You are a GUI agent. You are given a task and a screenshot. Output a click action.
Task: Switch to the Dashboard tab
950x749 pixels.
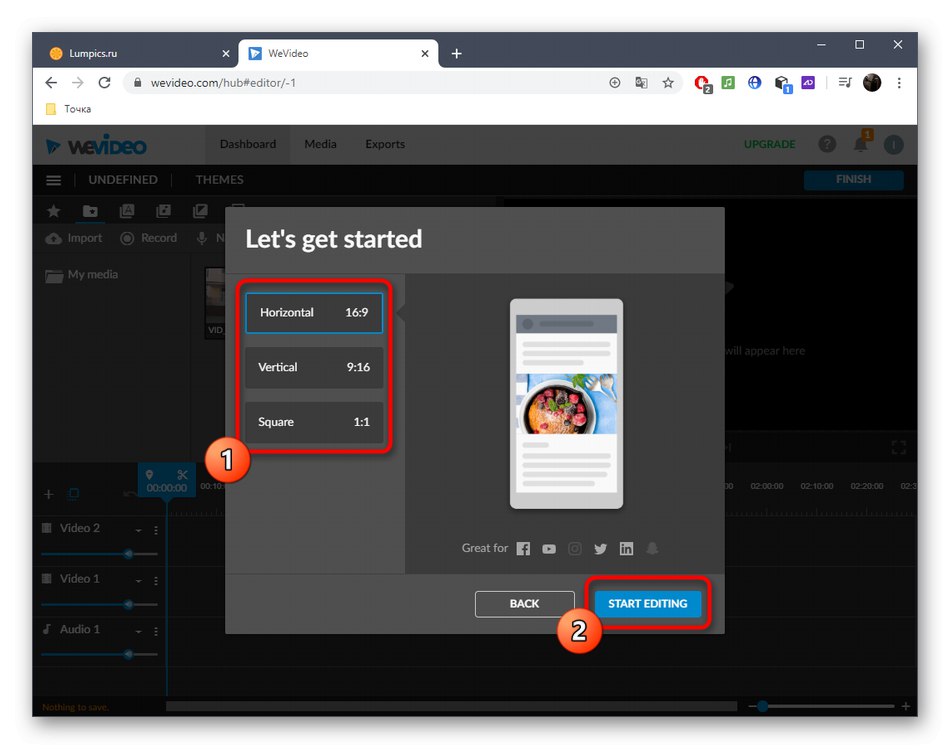[x=248, y=144]
